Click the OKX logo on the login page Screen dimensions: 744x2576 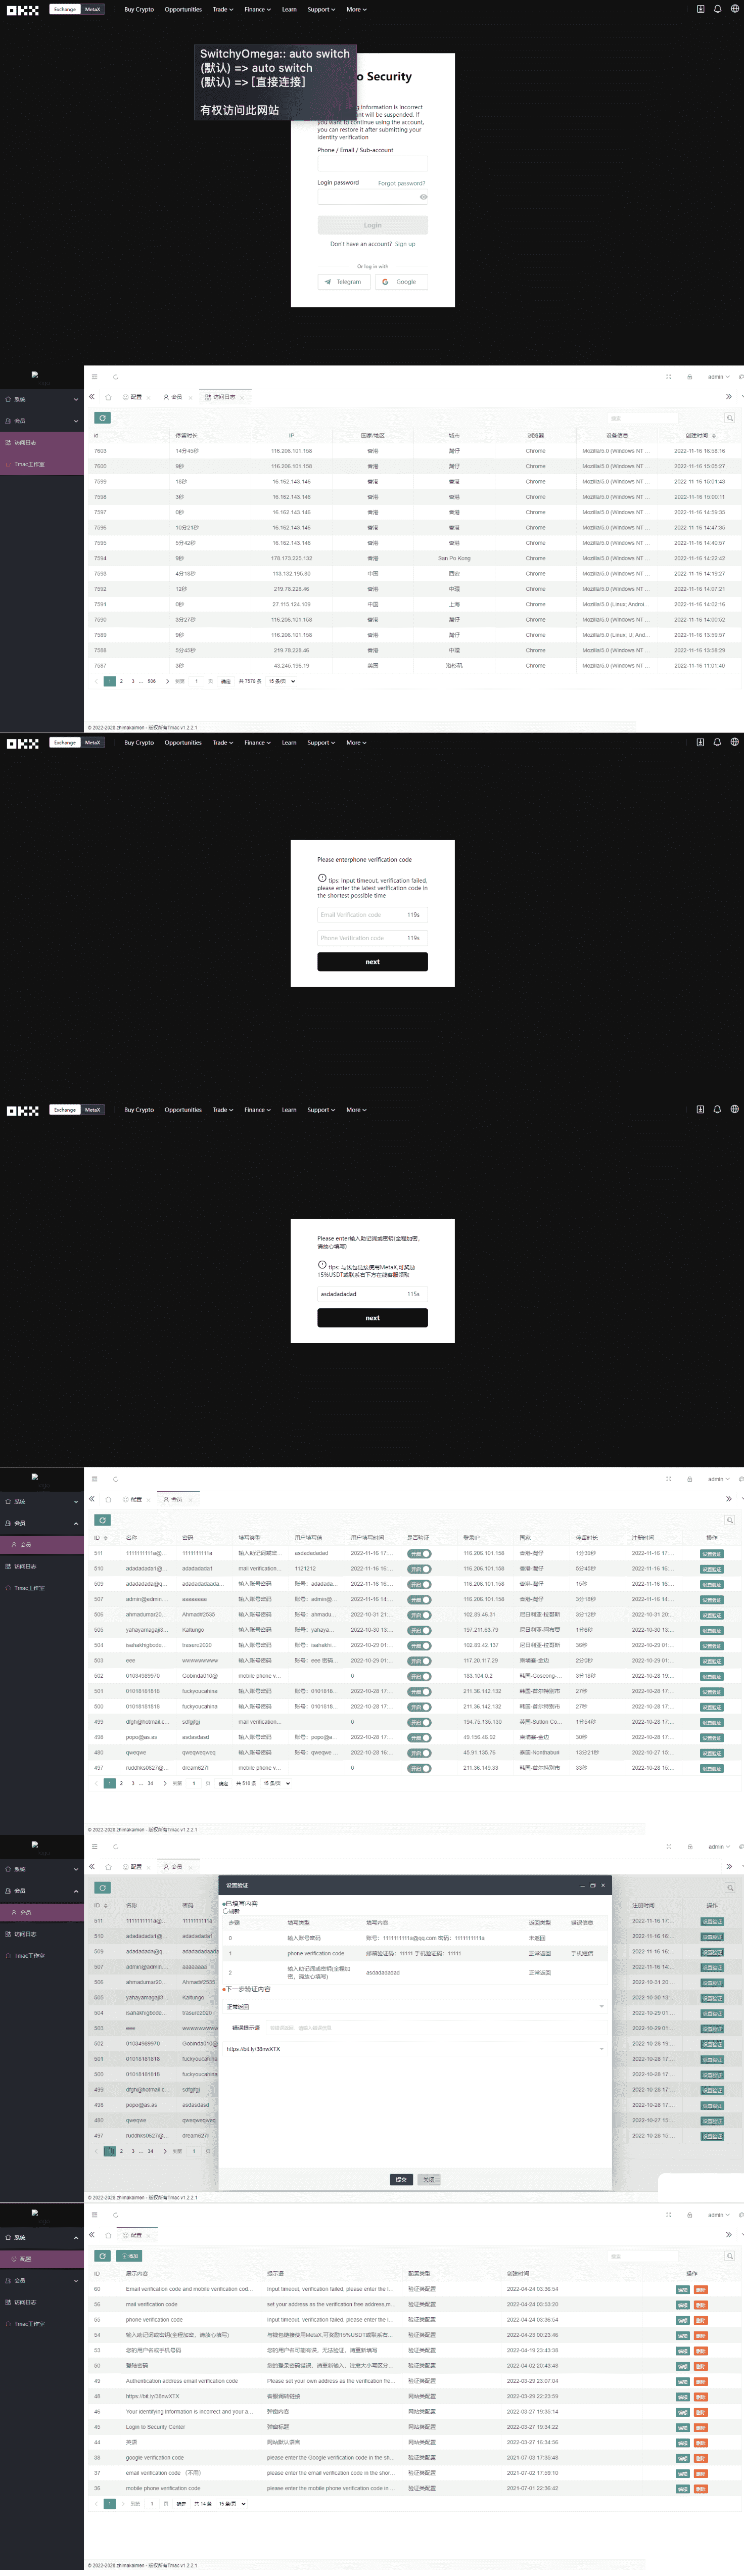coord(22,10)
